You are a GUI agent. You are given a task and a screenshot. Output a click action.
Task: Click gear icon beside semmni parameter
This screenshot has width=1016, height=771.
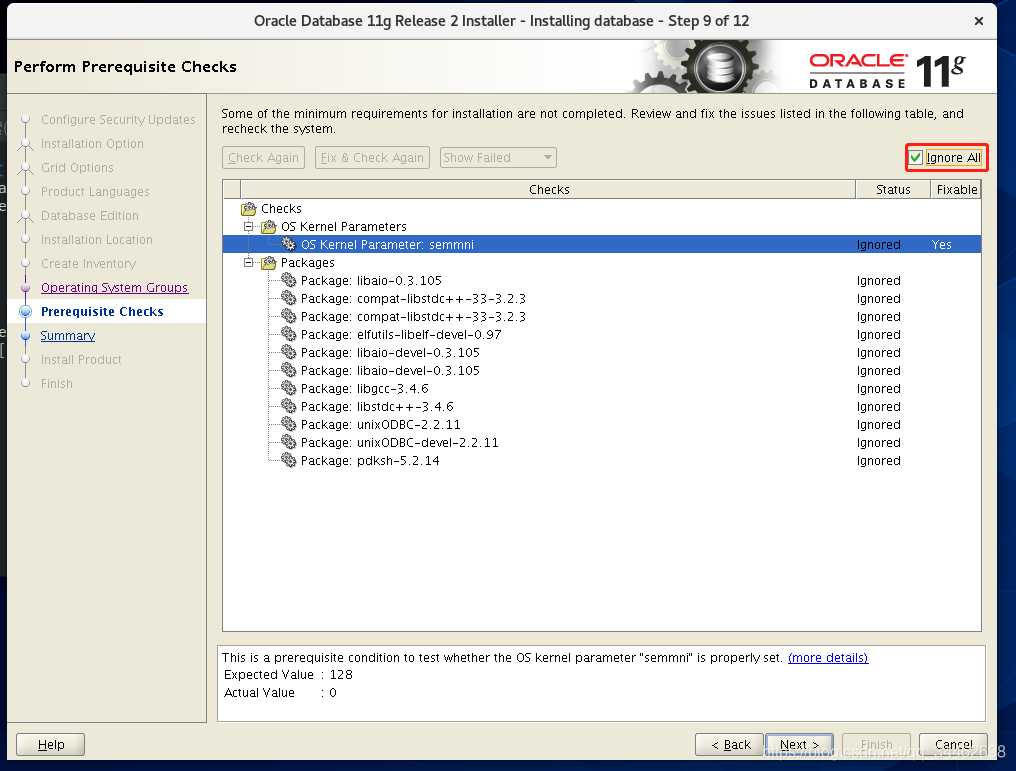click(x=288, y=244)
